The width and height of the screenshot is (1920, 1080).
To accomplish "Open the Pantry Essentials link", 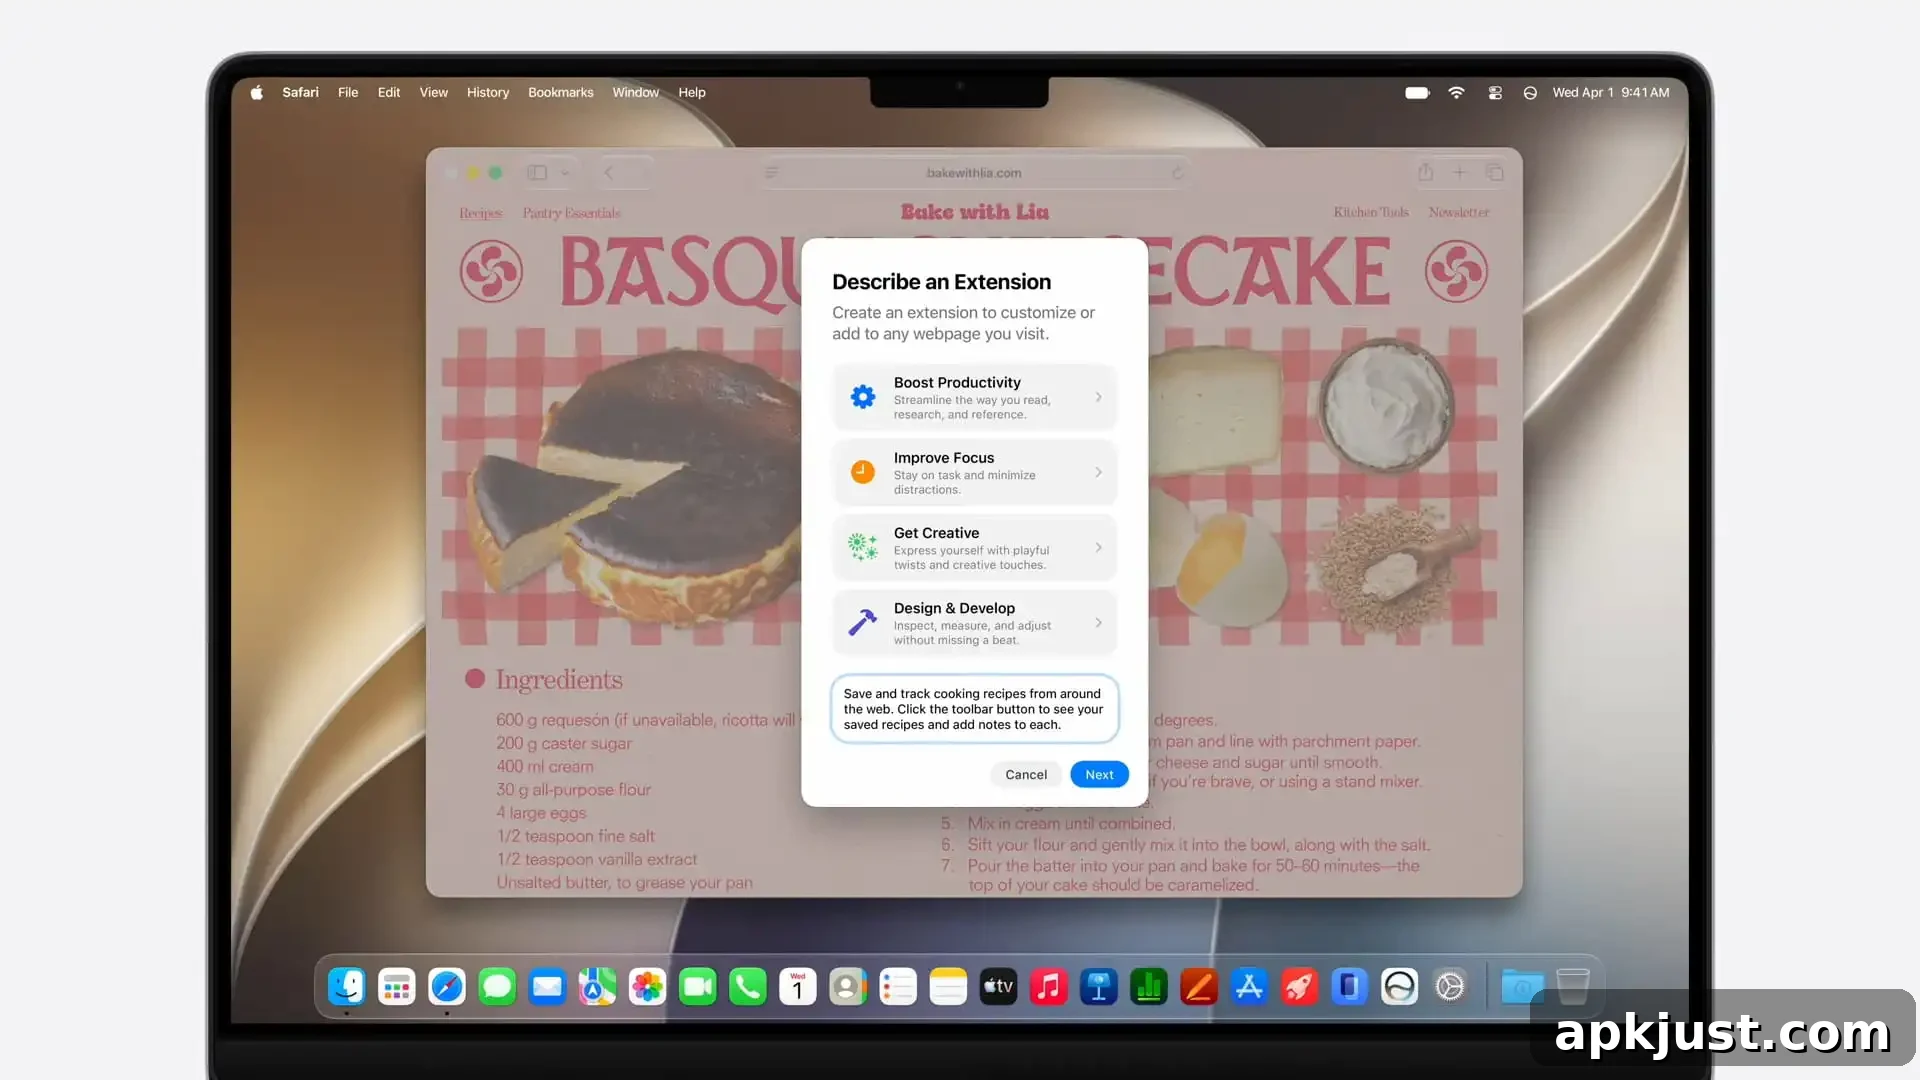I will (571, 213).
